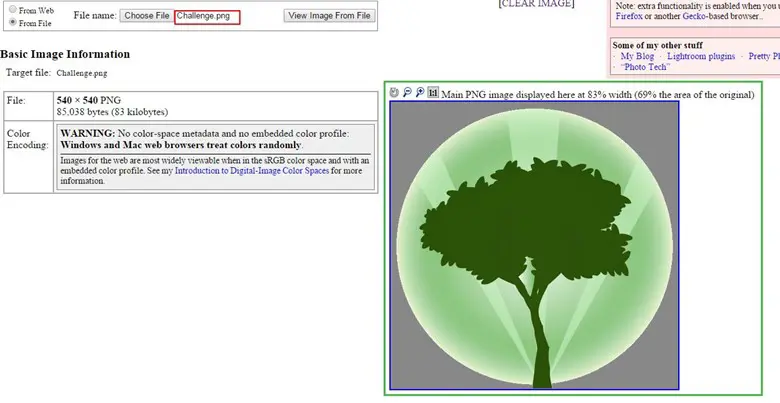Visit the My Blog link
Screen dimensions: 780x403
(638, 57)
